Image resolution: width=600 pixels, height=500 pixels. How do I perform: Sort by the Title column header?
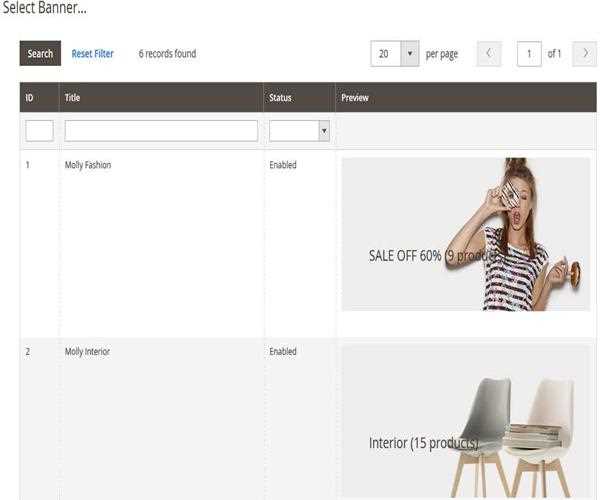click(73, 98)
